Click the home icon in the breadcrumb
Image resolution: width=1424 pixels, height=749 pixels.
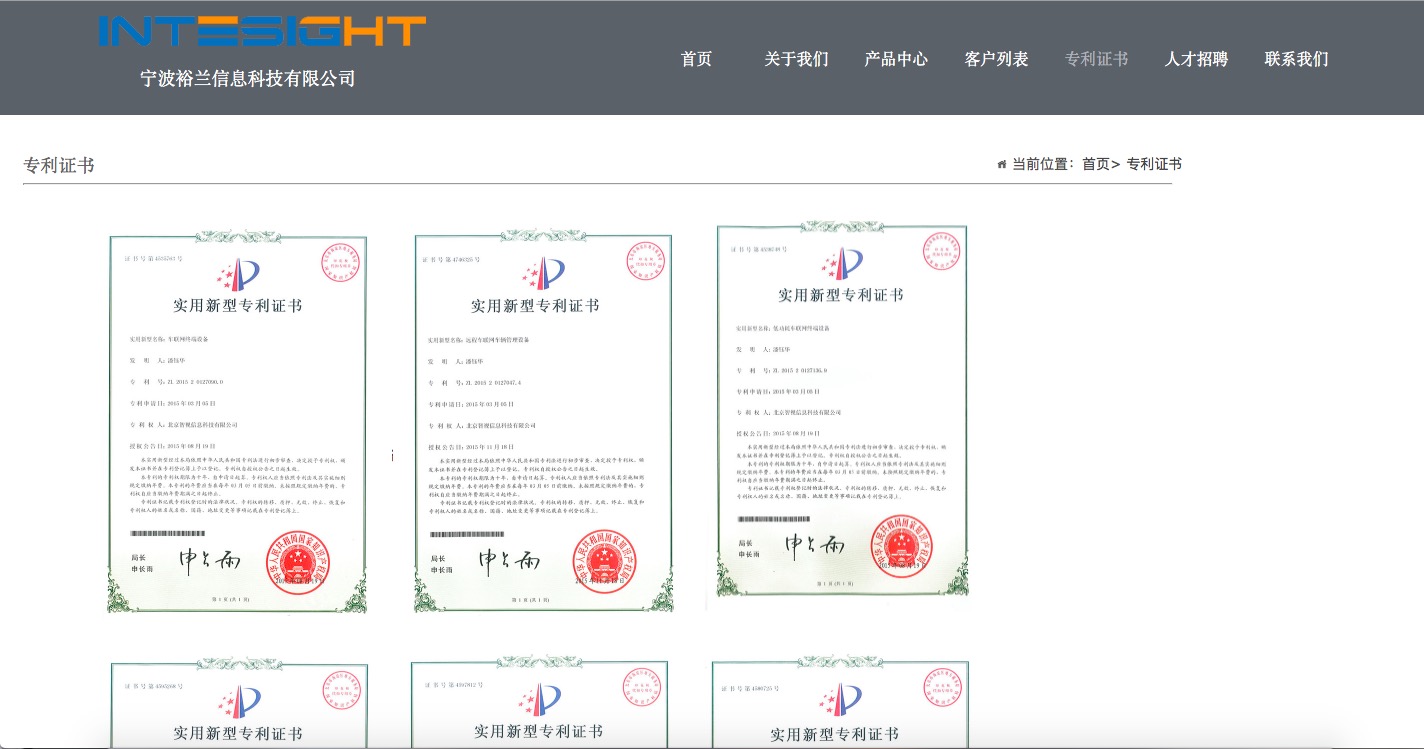click(1002, 163)
